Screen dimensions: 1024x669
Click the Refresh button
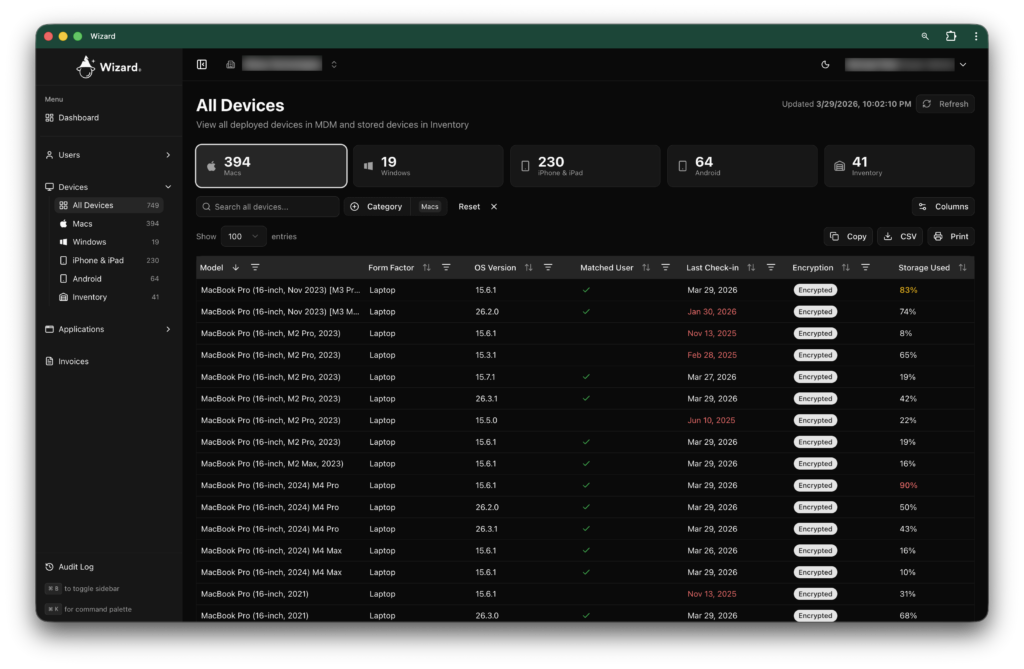[945, 104]
